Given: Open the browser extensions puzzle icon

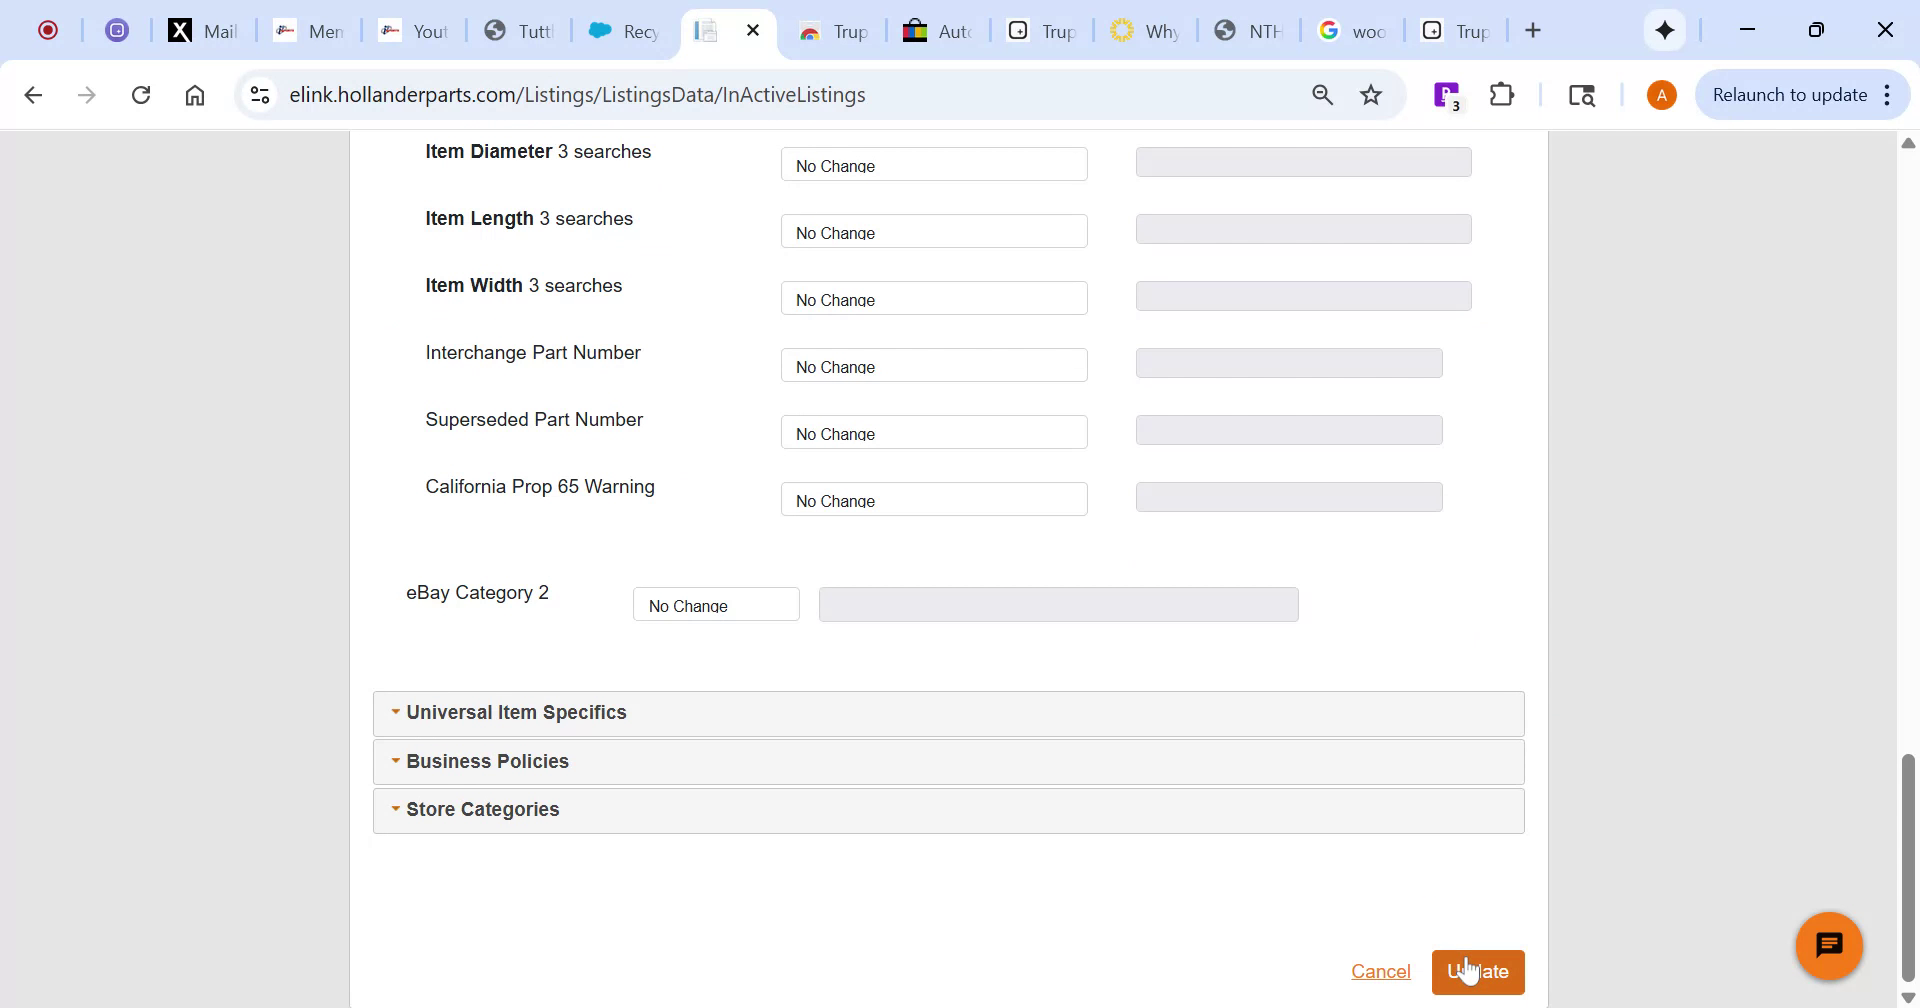Looking at the screenshot, I should tap(1502, 94).
